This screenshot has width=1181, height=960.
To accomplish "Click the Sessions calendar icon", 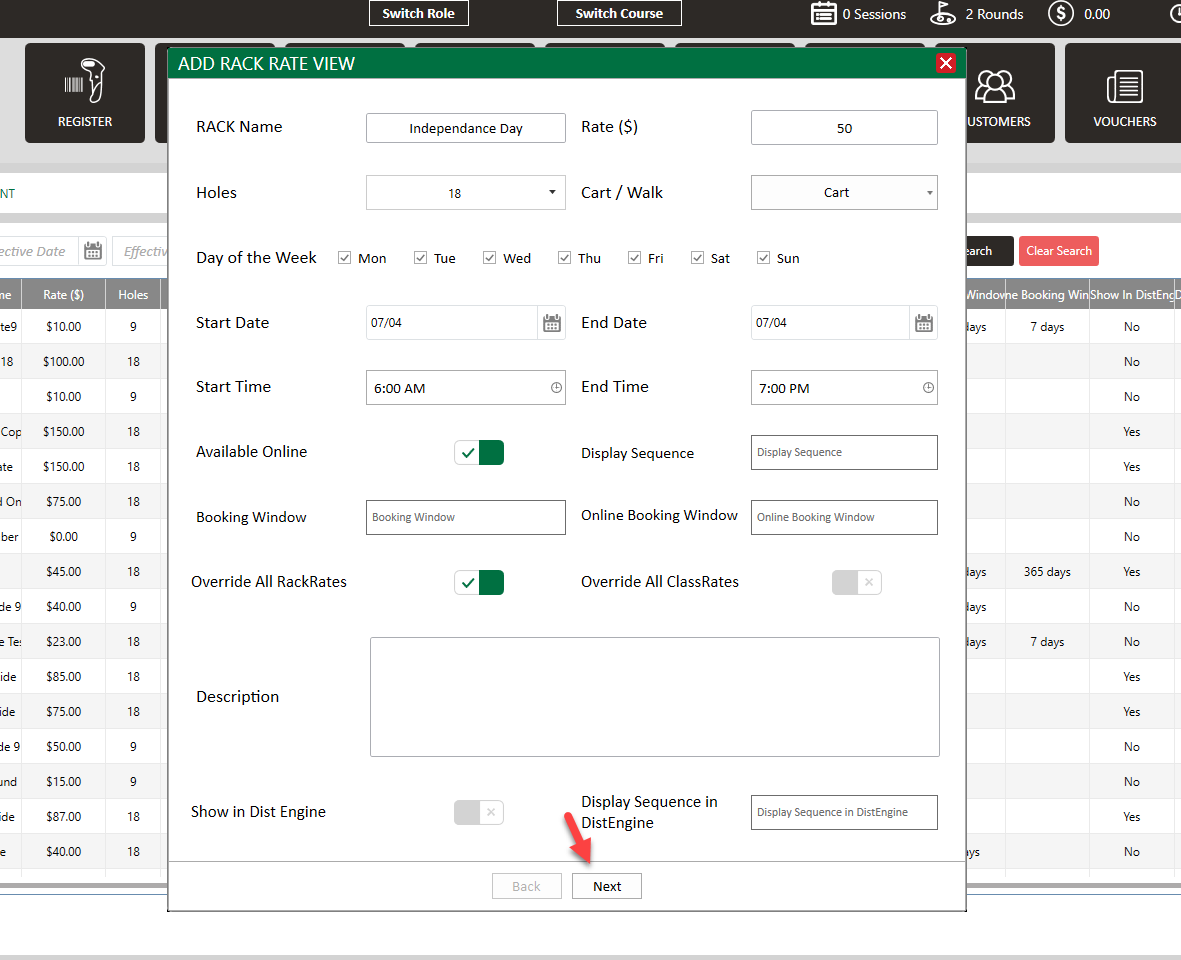I will 823,14.
